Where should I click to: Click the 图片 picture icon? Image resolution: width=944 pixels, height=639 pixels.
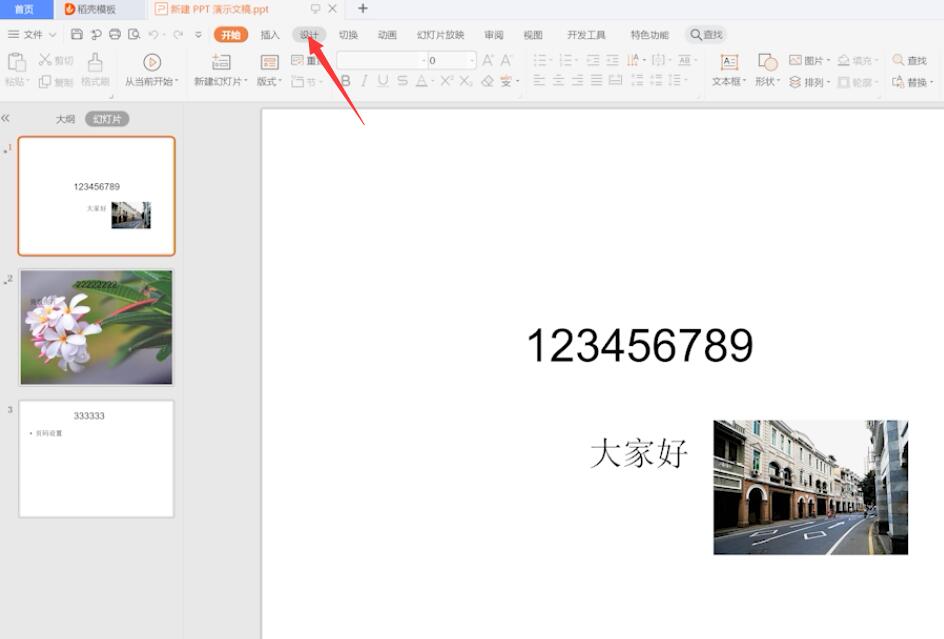(795, 60)
